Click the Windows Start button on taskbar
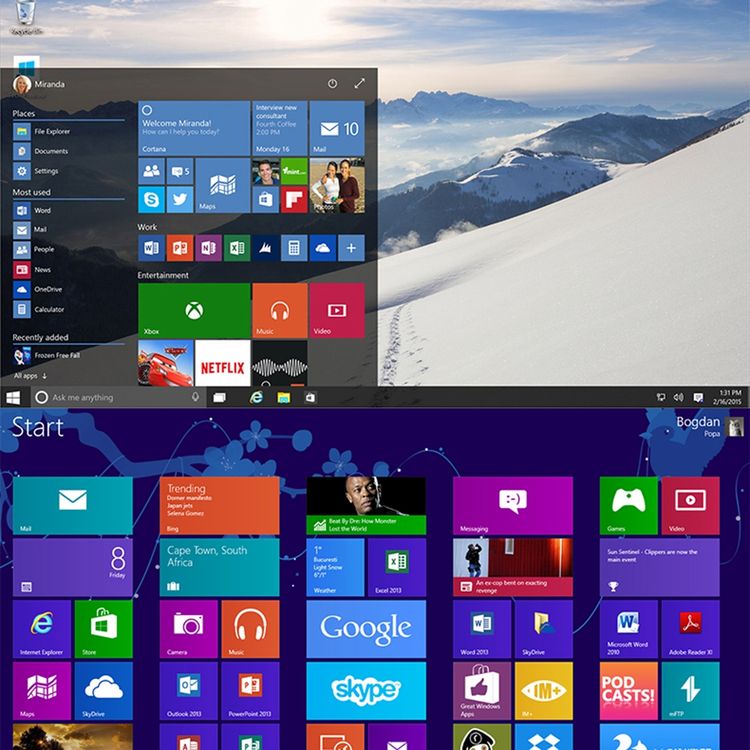Image resolution: width=750 pixels, height=750 pixels. pyautogui.click(x=13, y=397)
